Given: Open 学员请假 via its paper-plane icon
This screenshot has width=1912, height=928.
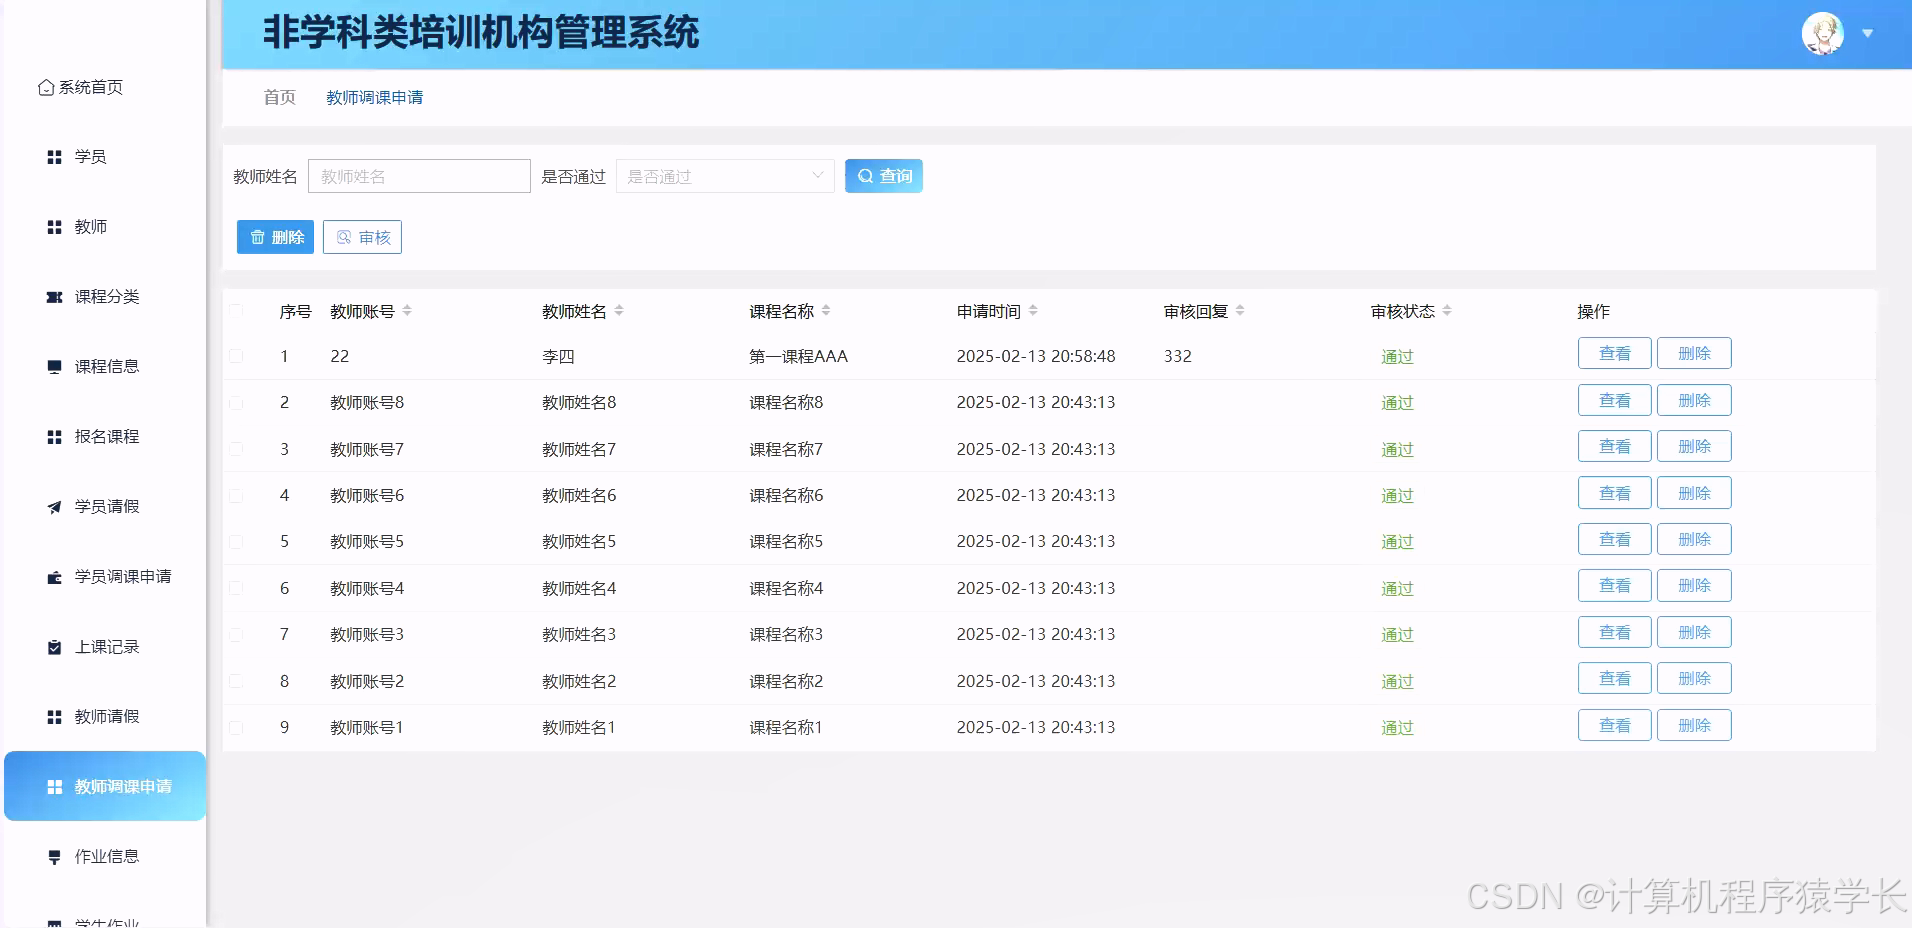Looking at the screenshot, I should tap(54, 507).
